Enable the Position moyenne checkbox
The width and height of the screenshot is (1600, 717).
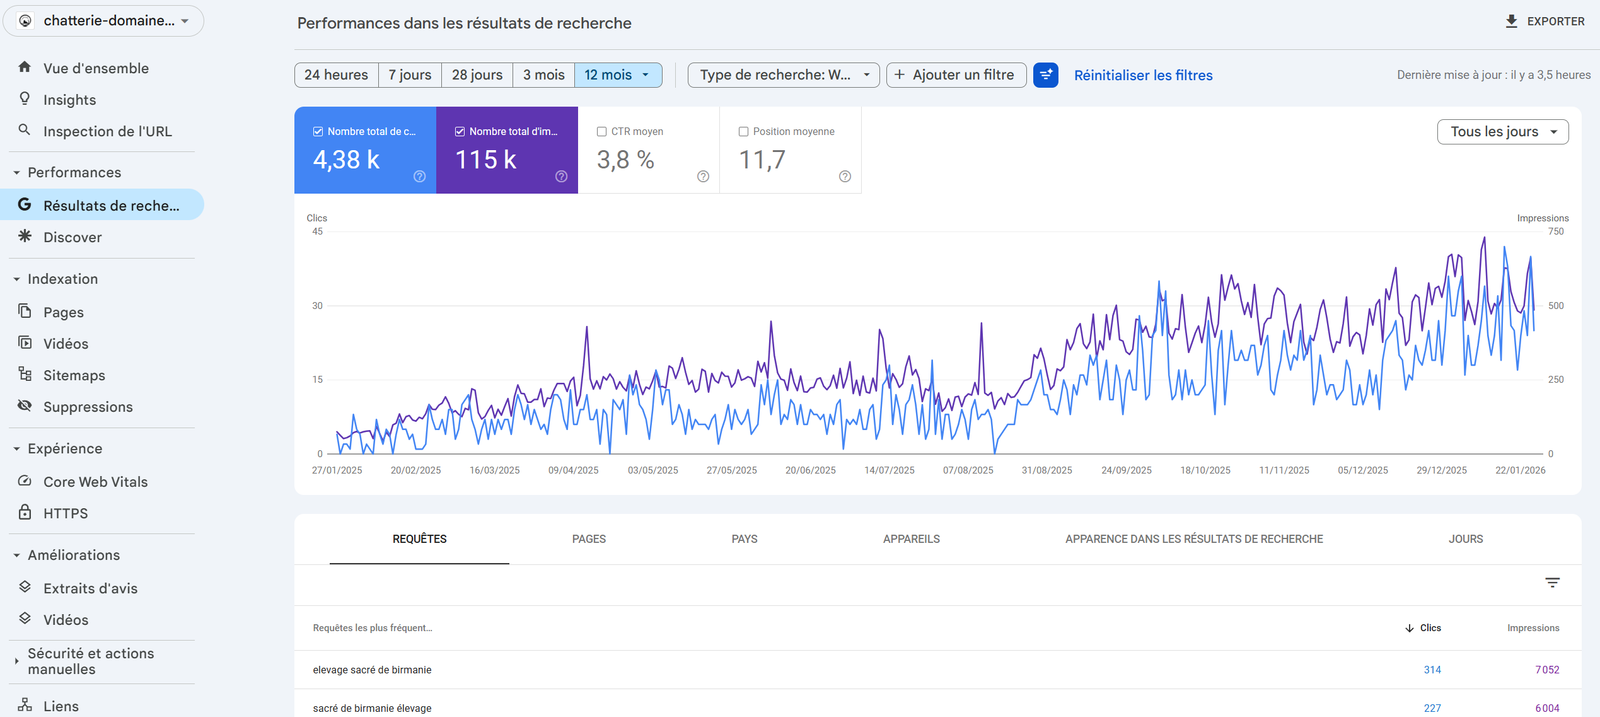[x=744, y=132]
